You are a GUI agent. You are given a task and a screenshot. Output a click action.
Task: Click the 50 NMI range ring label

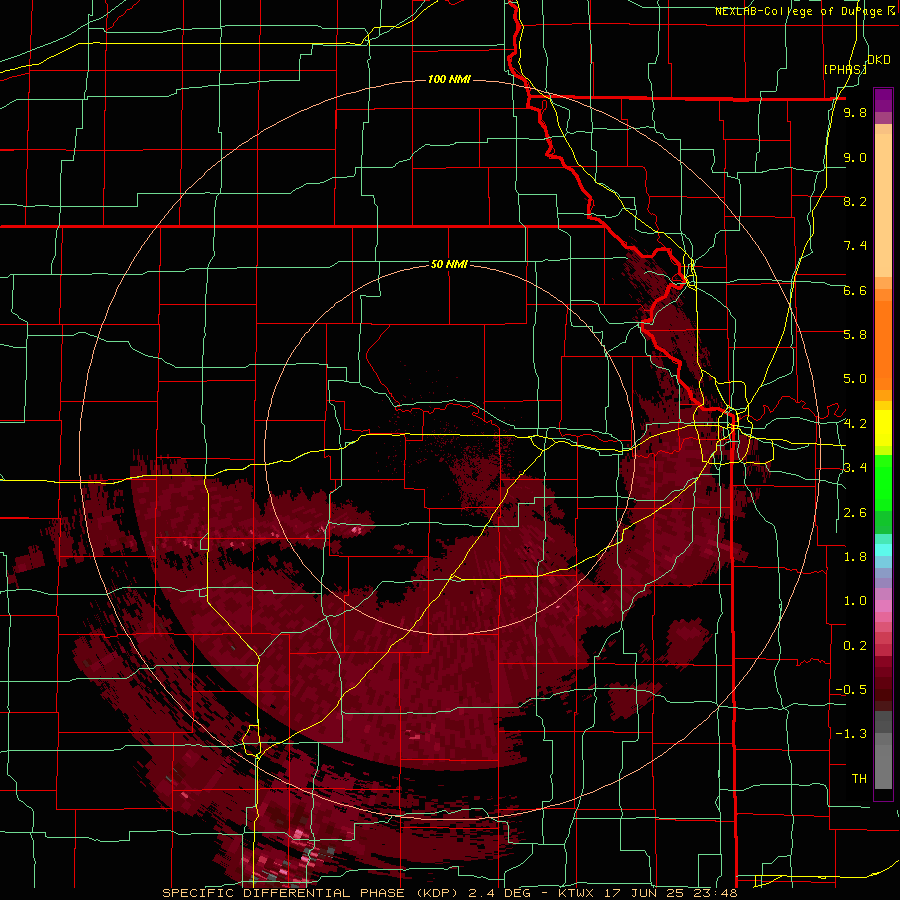[x=449, y=265]
